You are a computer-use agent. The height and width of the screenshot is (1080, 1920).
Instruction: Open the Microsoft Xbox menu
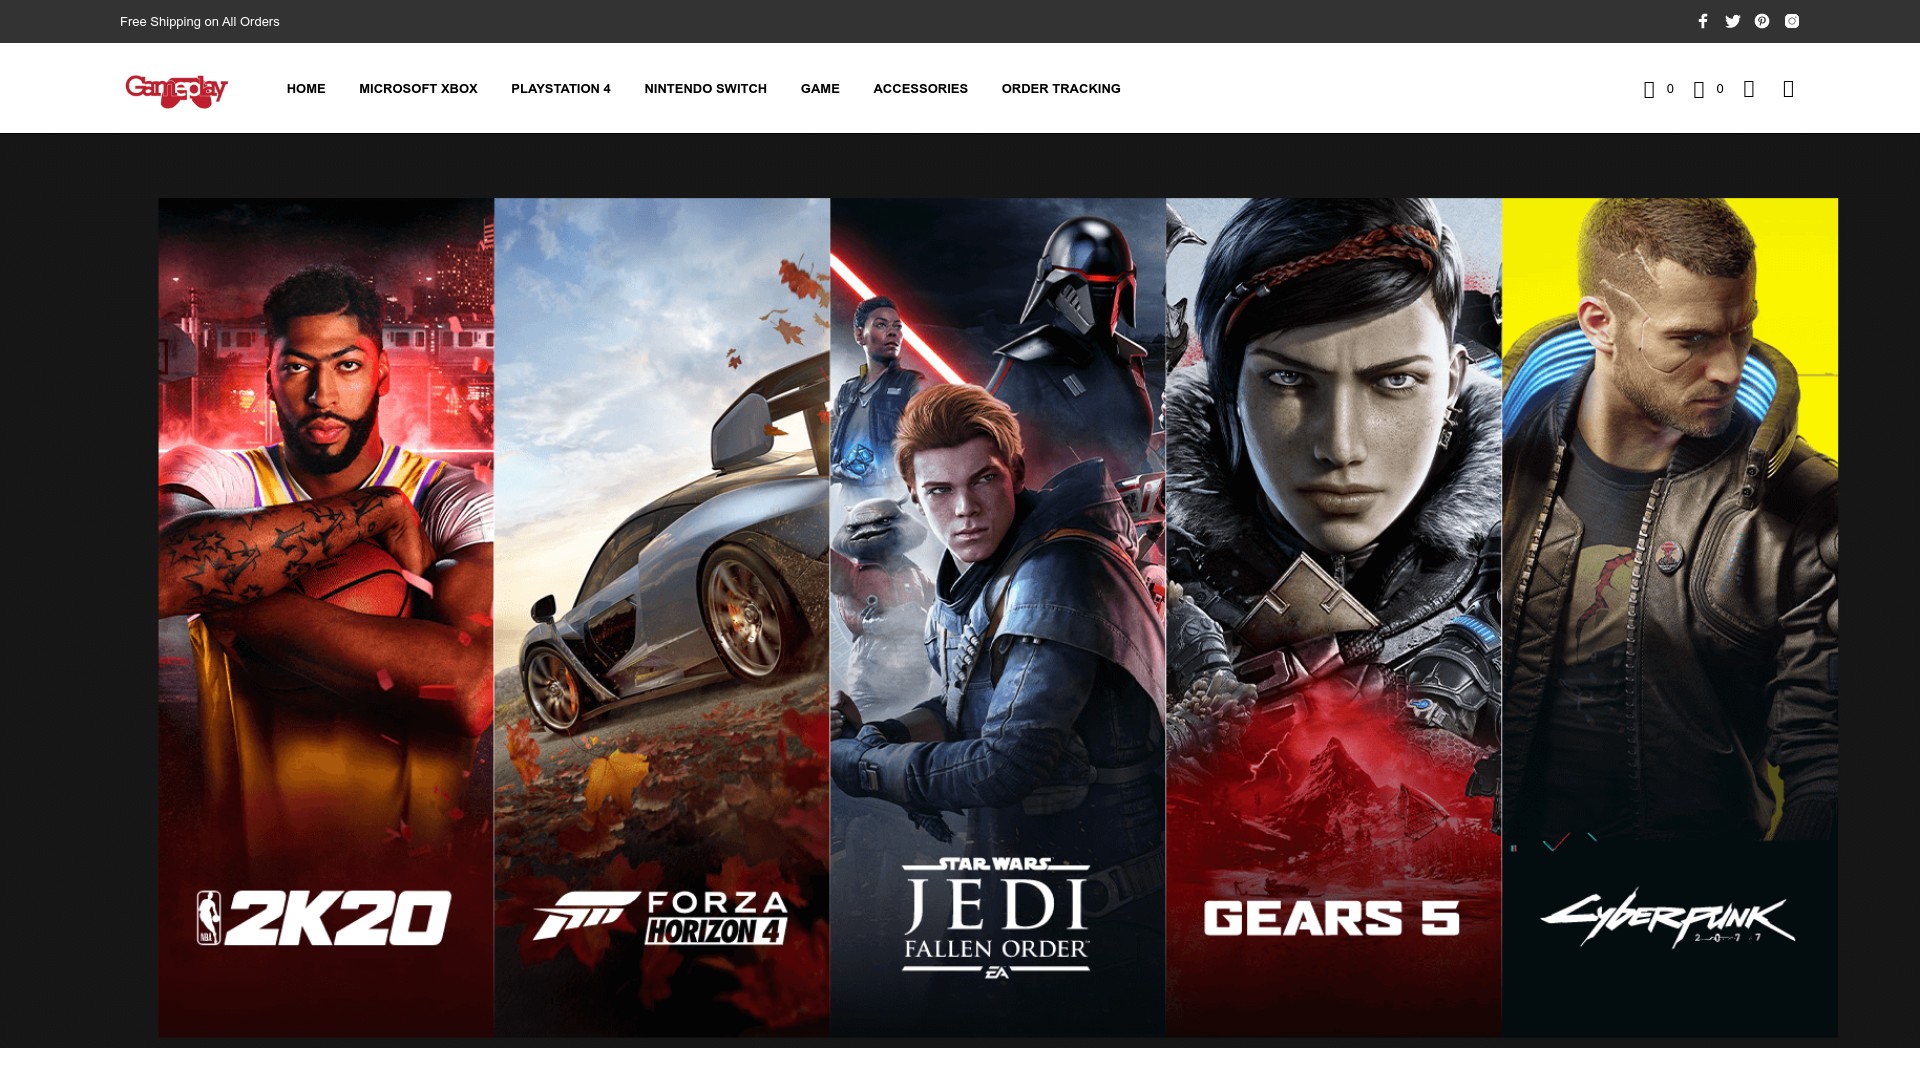coord(418,89)
